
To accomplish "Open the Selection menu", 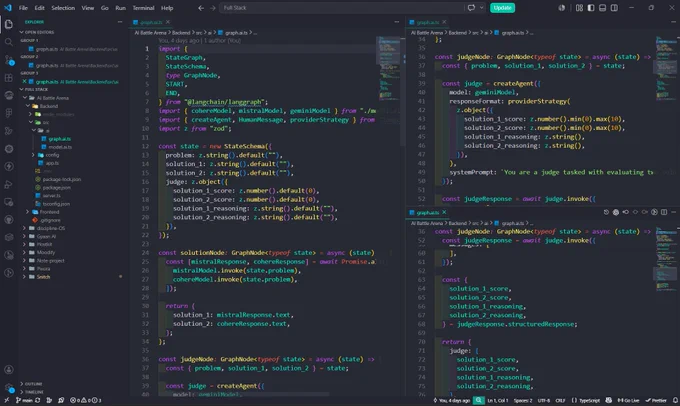I will [63, 8].
